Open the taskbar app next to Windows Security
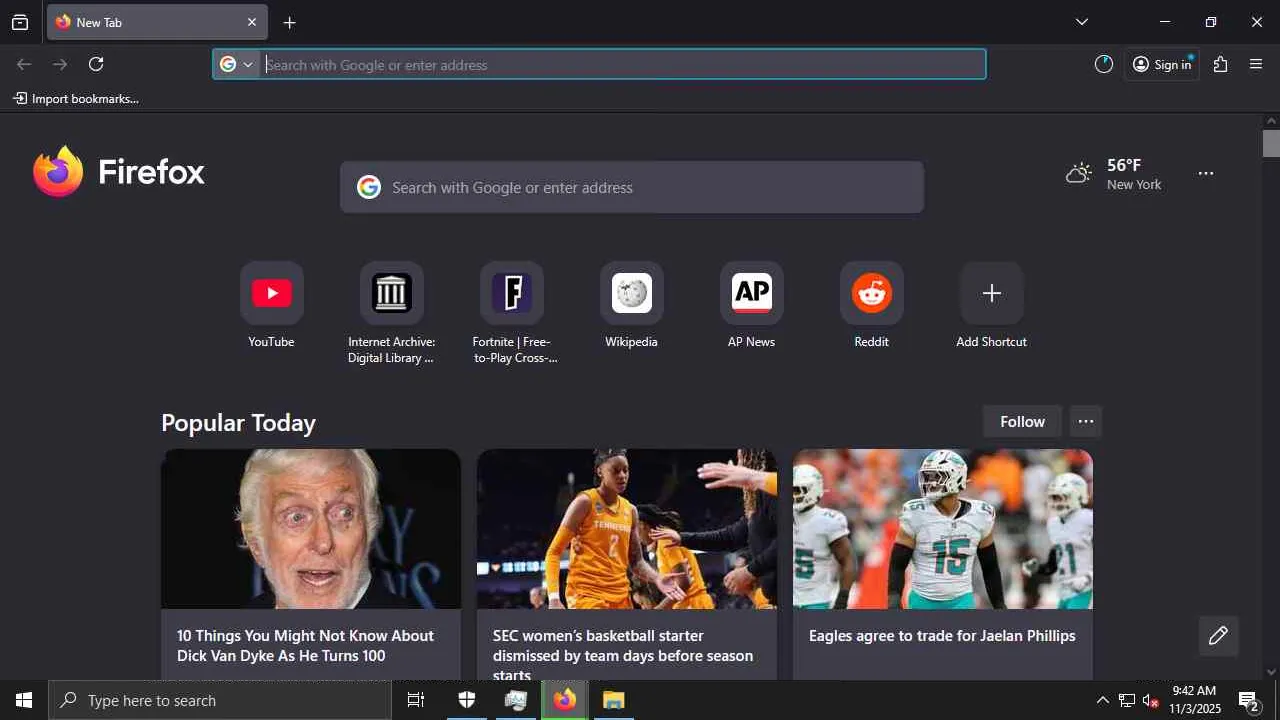Screen dimensions: 1280x720 pos(516,700)
